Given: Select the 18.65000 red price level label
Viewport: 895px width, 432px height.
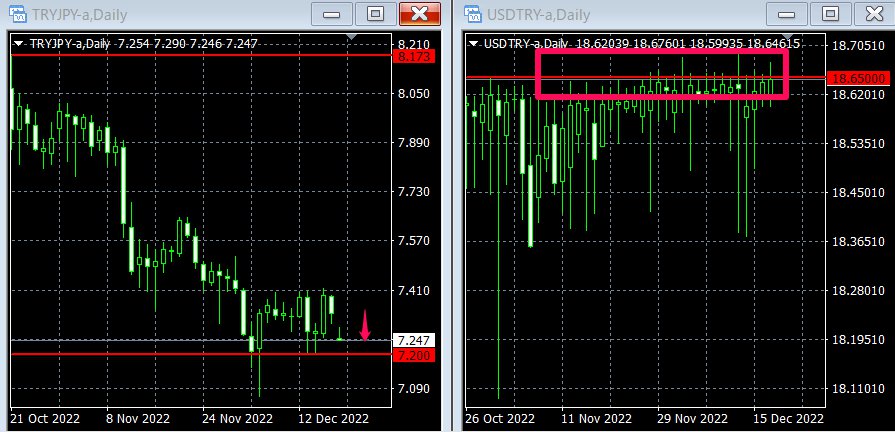Looking at the screenshot, I should tap(860, 78).
